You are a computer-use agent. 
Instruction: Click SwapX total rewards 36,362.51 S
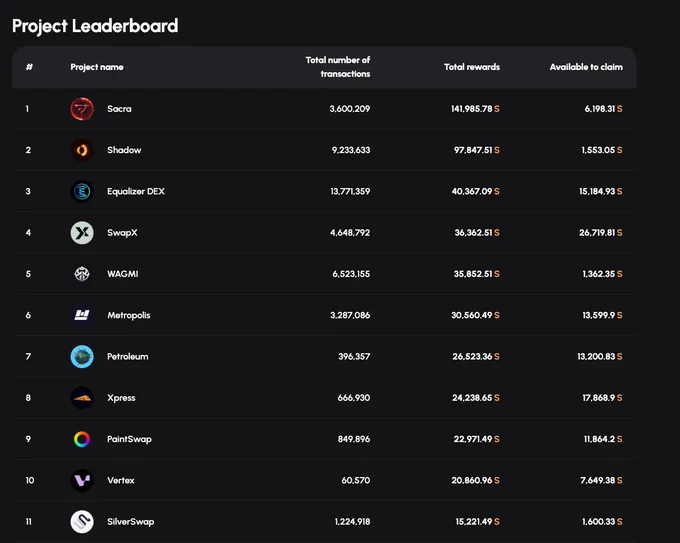(477, 233)
